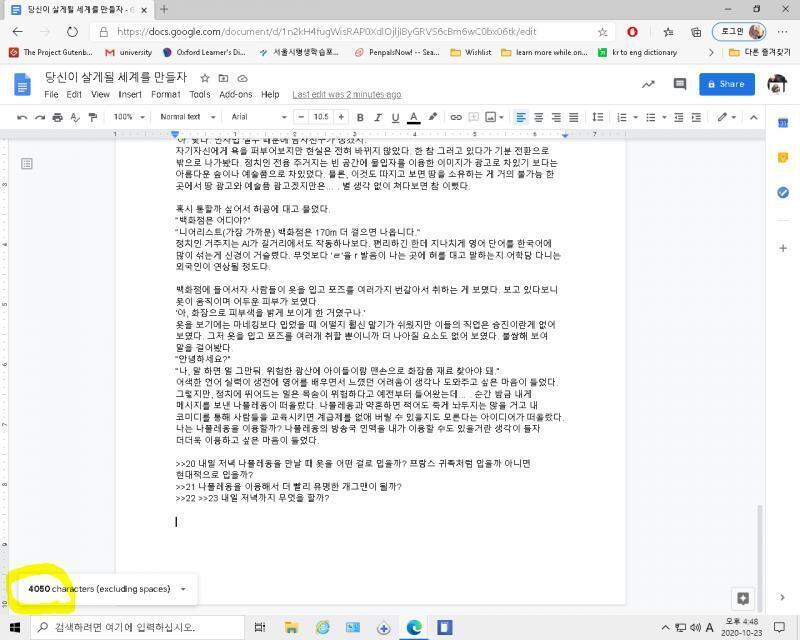
Task: Open the Help menu
Action: pyautogui.click(x=270, y=94)
